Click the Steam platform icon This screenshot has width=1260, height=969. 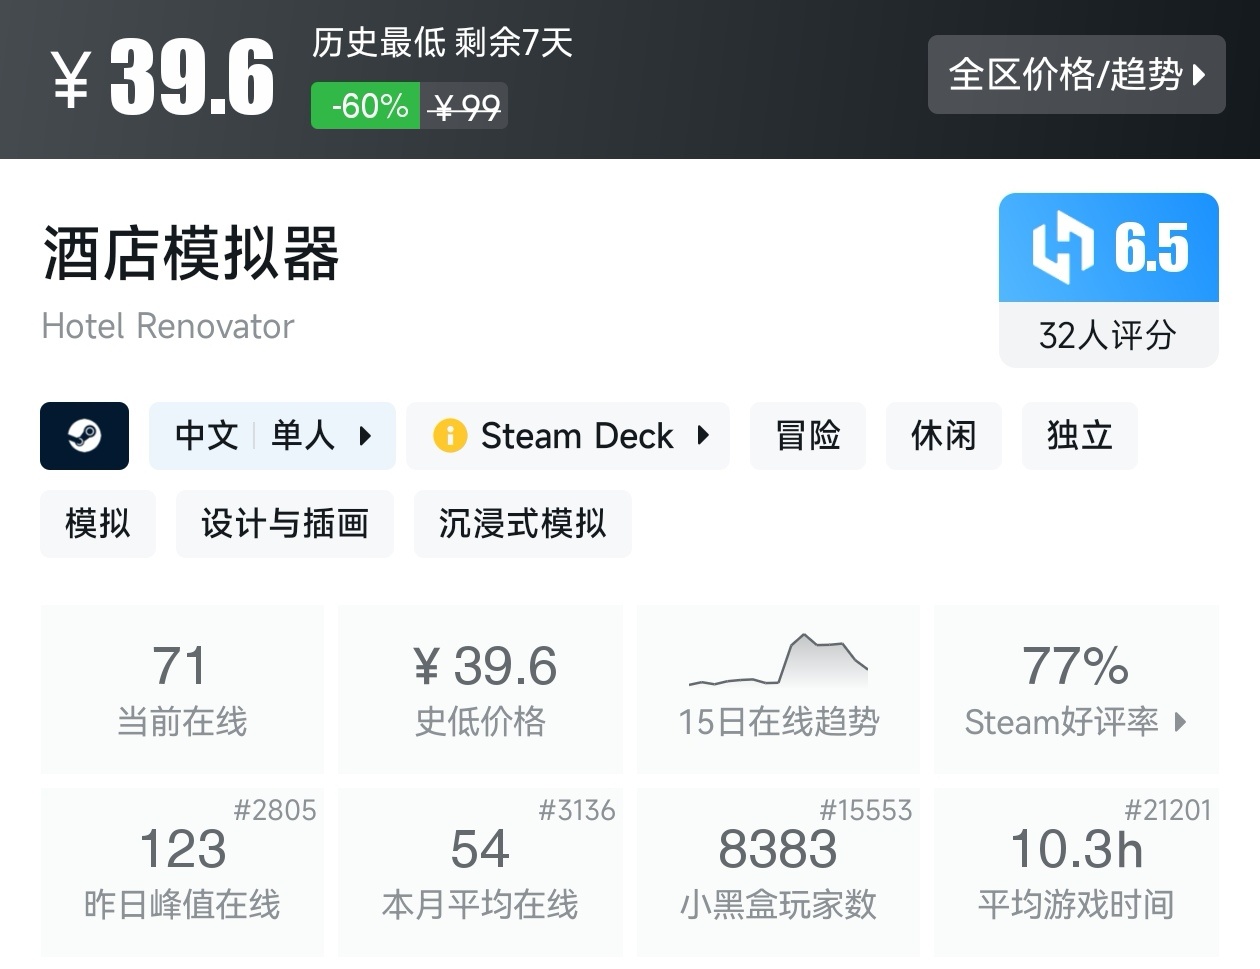point(84,436)
